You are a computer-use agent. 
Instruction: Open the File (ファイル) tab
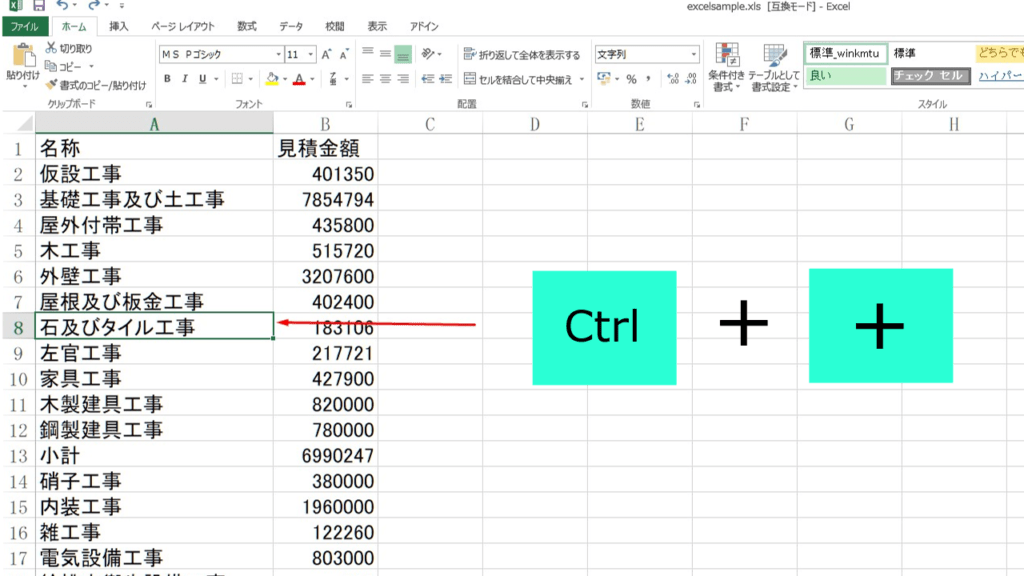pos(25,26)
